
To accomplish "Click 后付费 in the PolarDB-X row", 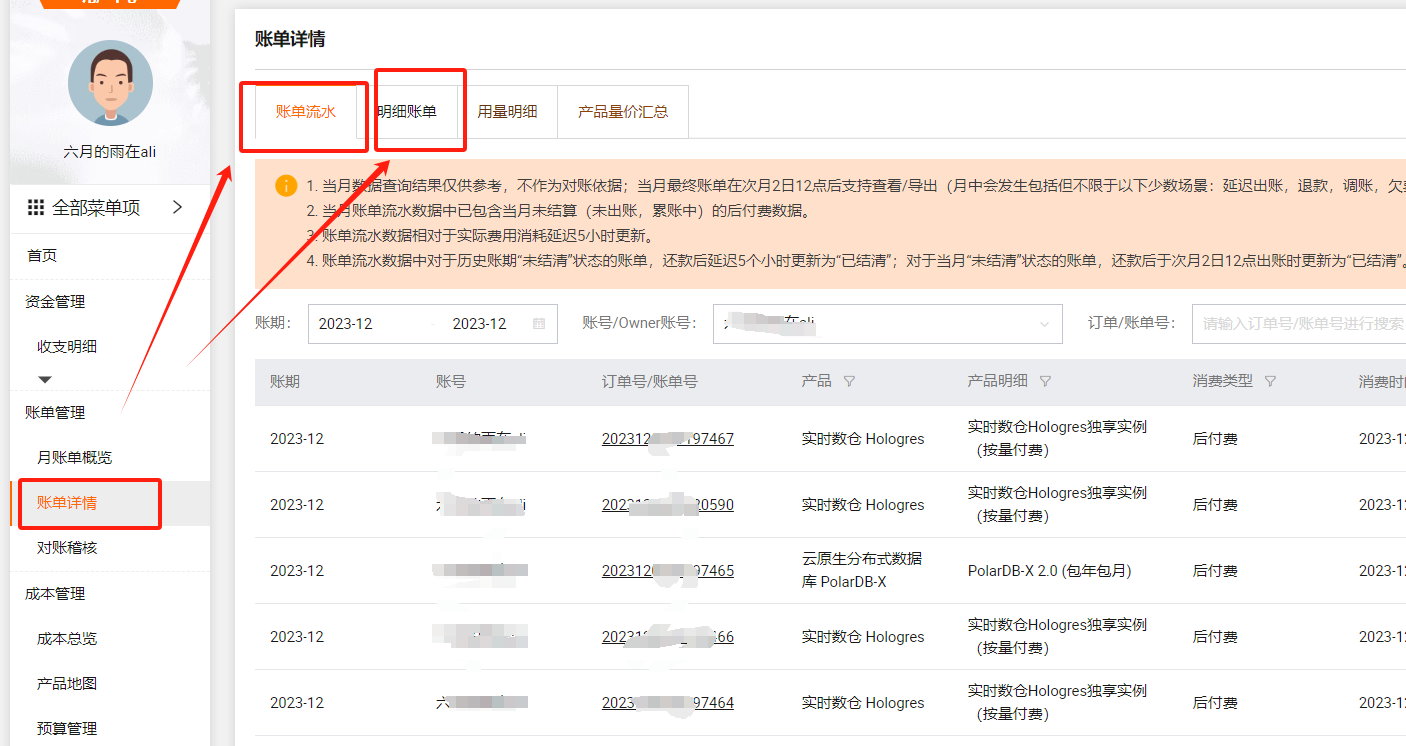I will click(1215, 571).
